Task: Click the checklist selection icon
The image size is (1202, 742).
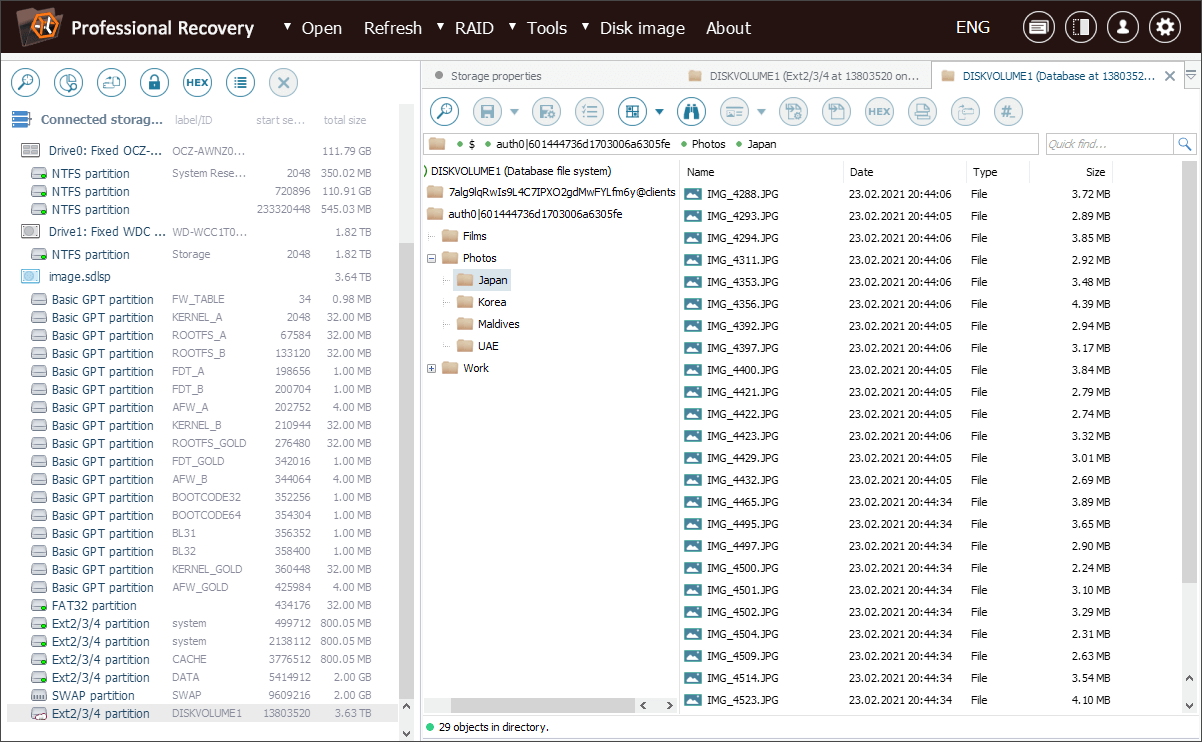Action: pyautogui.click(x=590, y=111)
